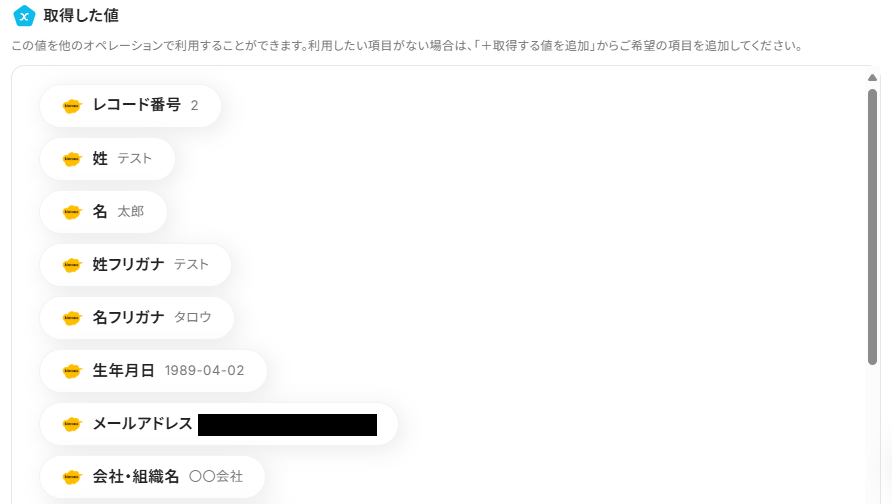Click the kintone icon in 生年月日 chip
892x504 pixels.
tap(72, 371)
